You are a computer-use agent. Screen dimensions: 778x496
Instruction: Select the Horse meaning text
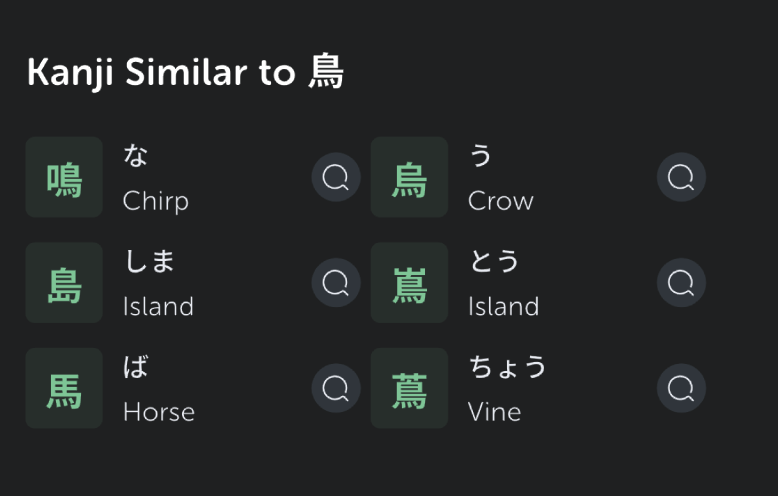[x=158, y=412]
